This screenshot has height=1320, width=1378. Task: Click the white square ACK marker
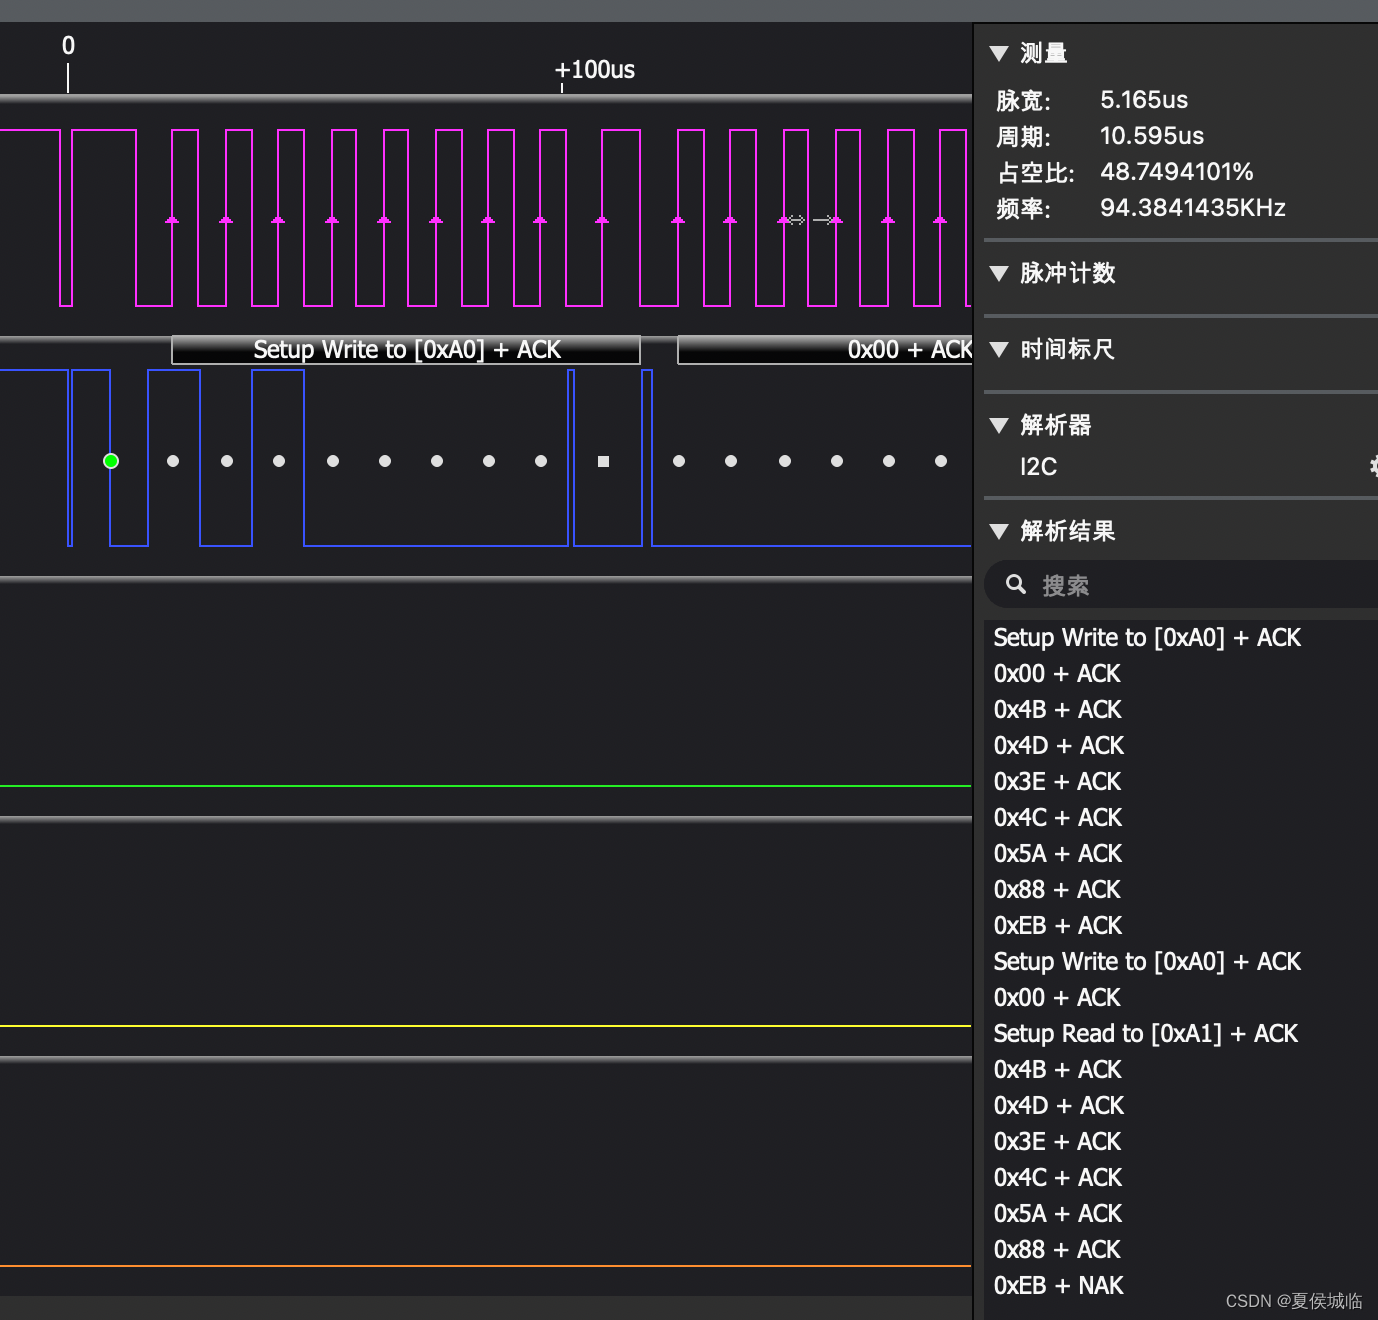point(603,461)
